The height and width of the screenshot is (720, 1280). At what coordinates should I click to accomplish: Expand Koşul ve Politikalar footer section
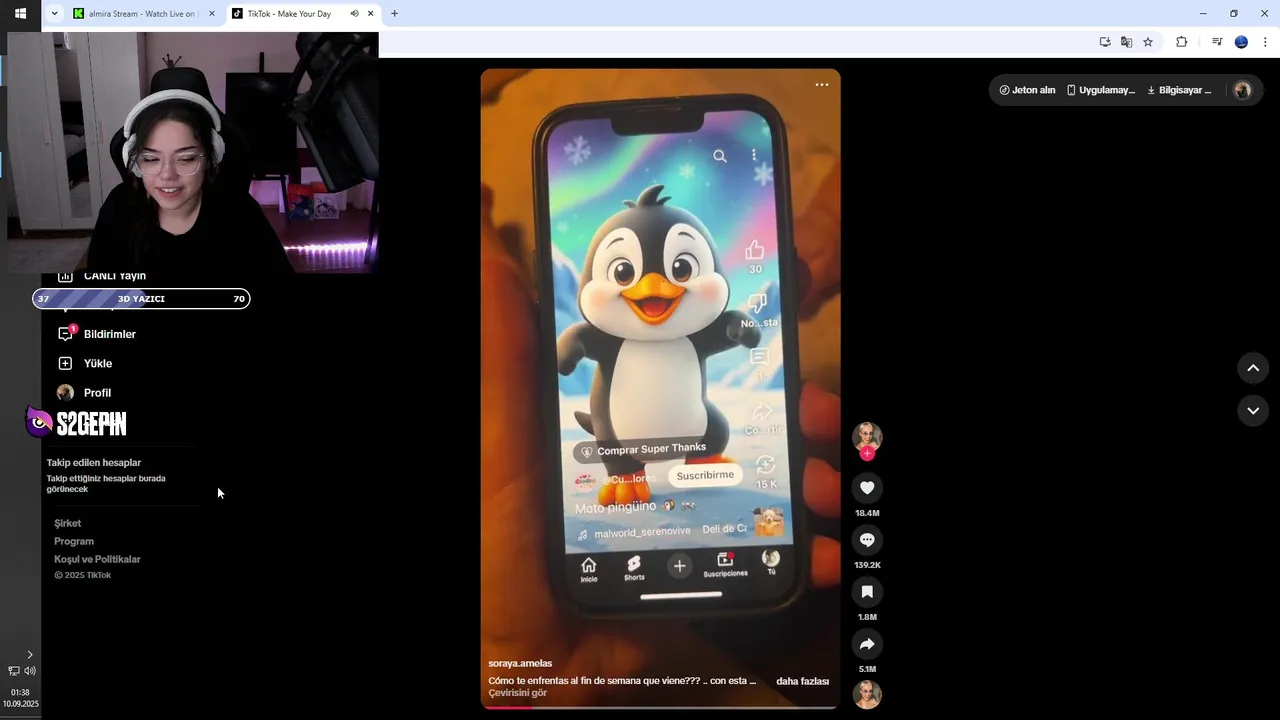click(x=97, y=559)
